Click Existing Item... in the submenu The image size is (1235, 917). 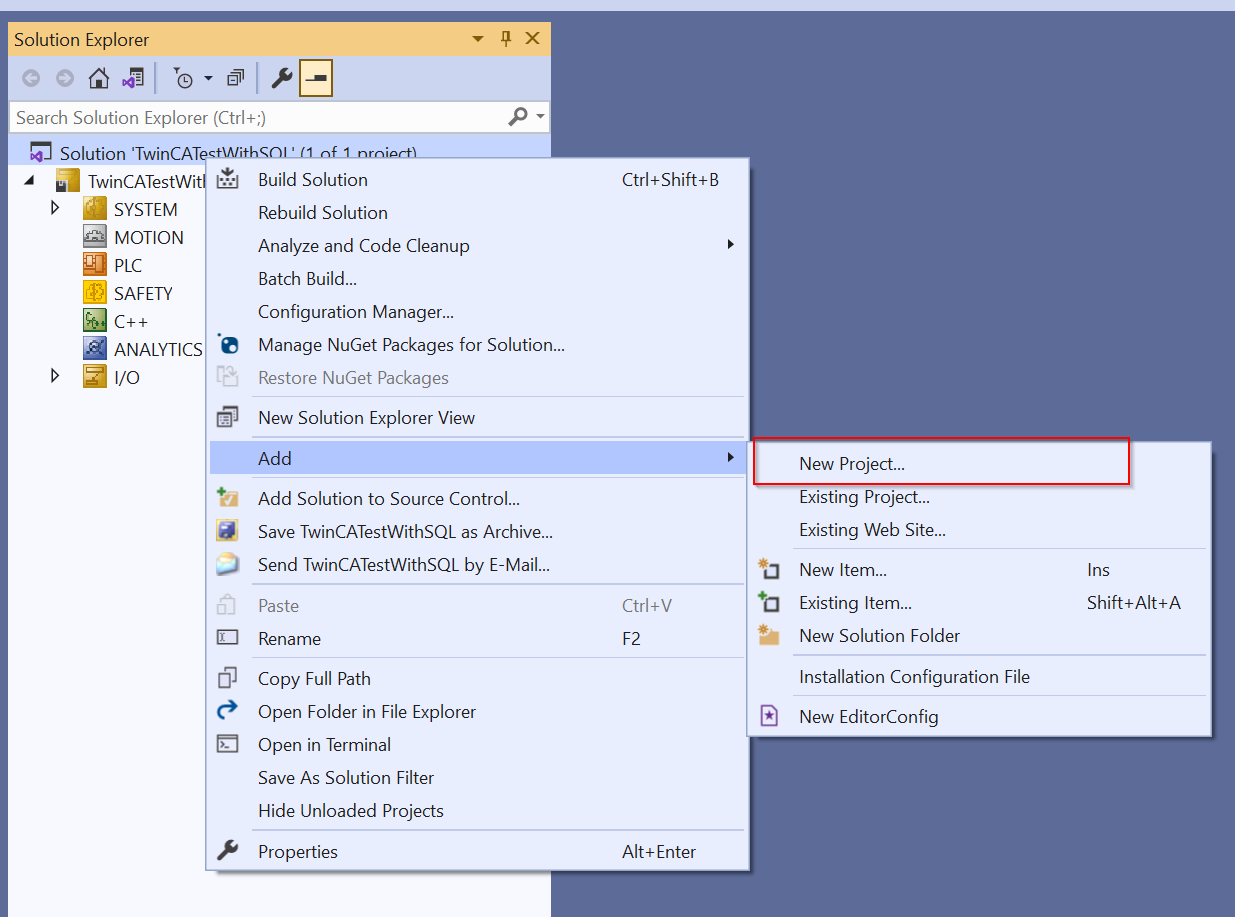[x=979, y=603]
